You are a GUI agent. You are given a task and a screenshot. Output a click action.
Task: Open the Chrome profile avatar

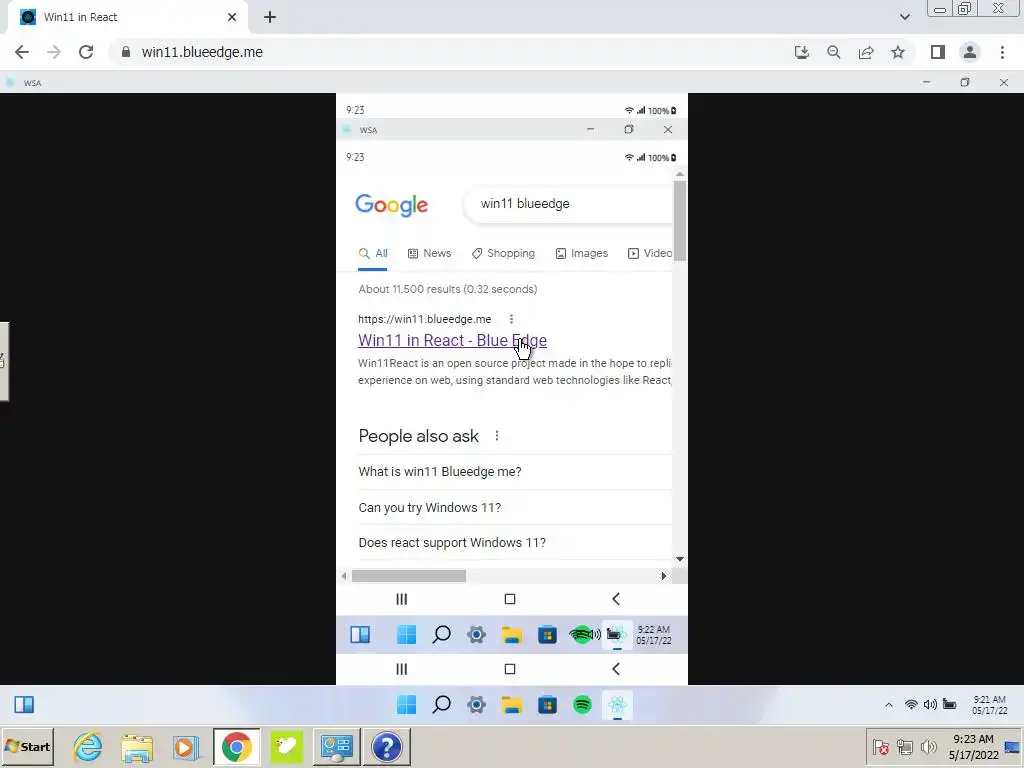tap(970, 52)
